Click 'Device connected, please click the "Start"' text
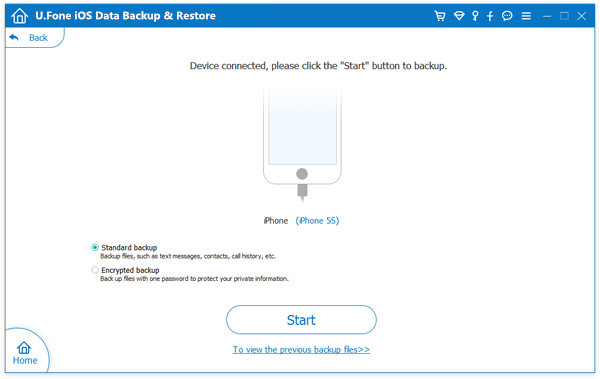This screenshot has width=600, height=379. coord(318,66)
